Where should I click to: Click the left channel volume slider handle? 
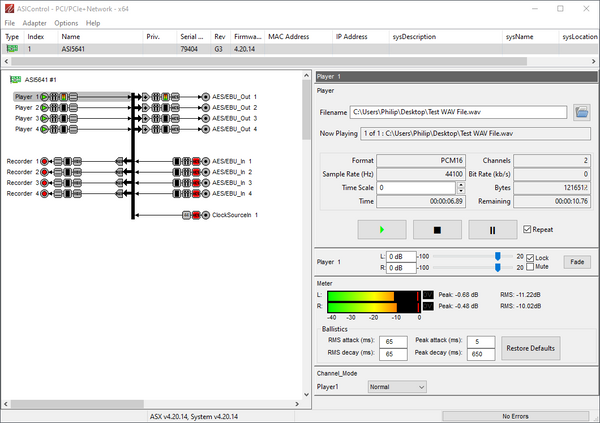pos(497,256)
